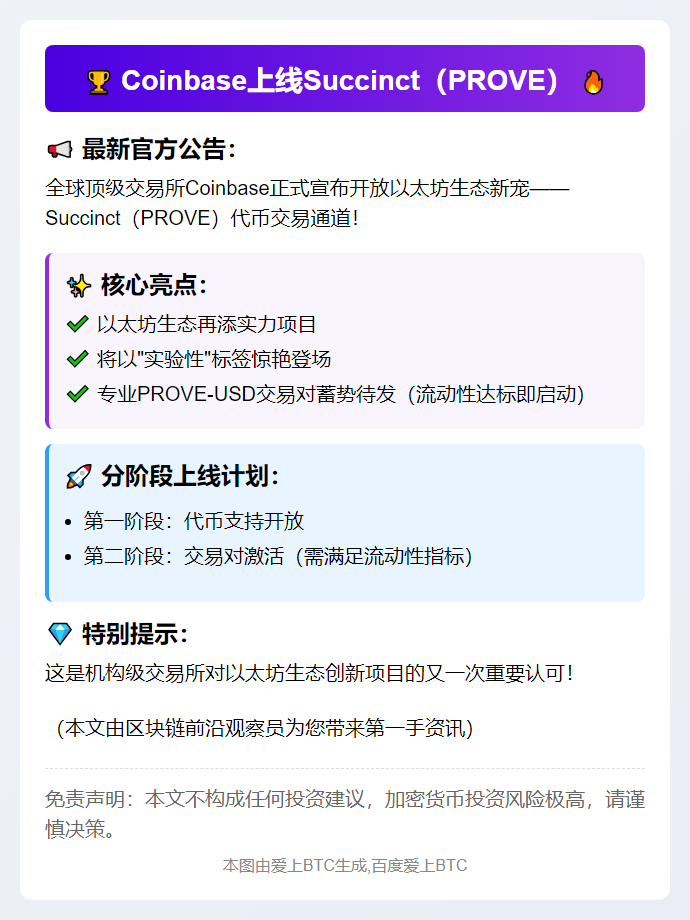Click the diamond icon next to 特别提示
The image size is (690, 920).
(x=59, y=633)
